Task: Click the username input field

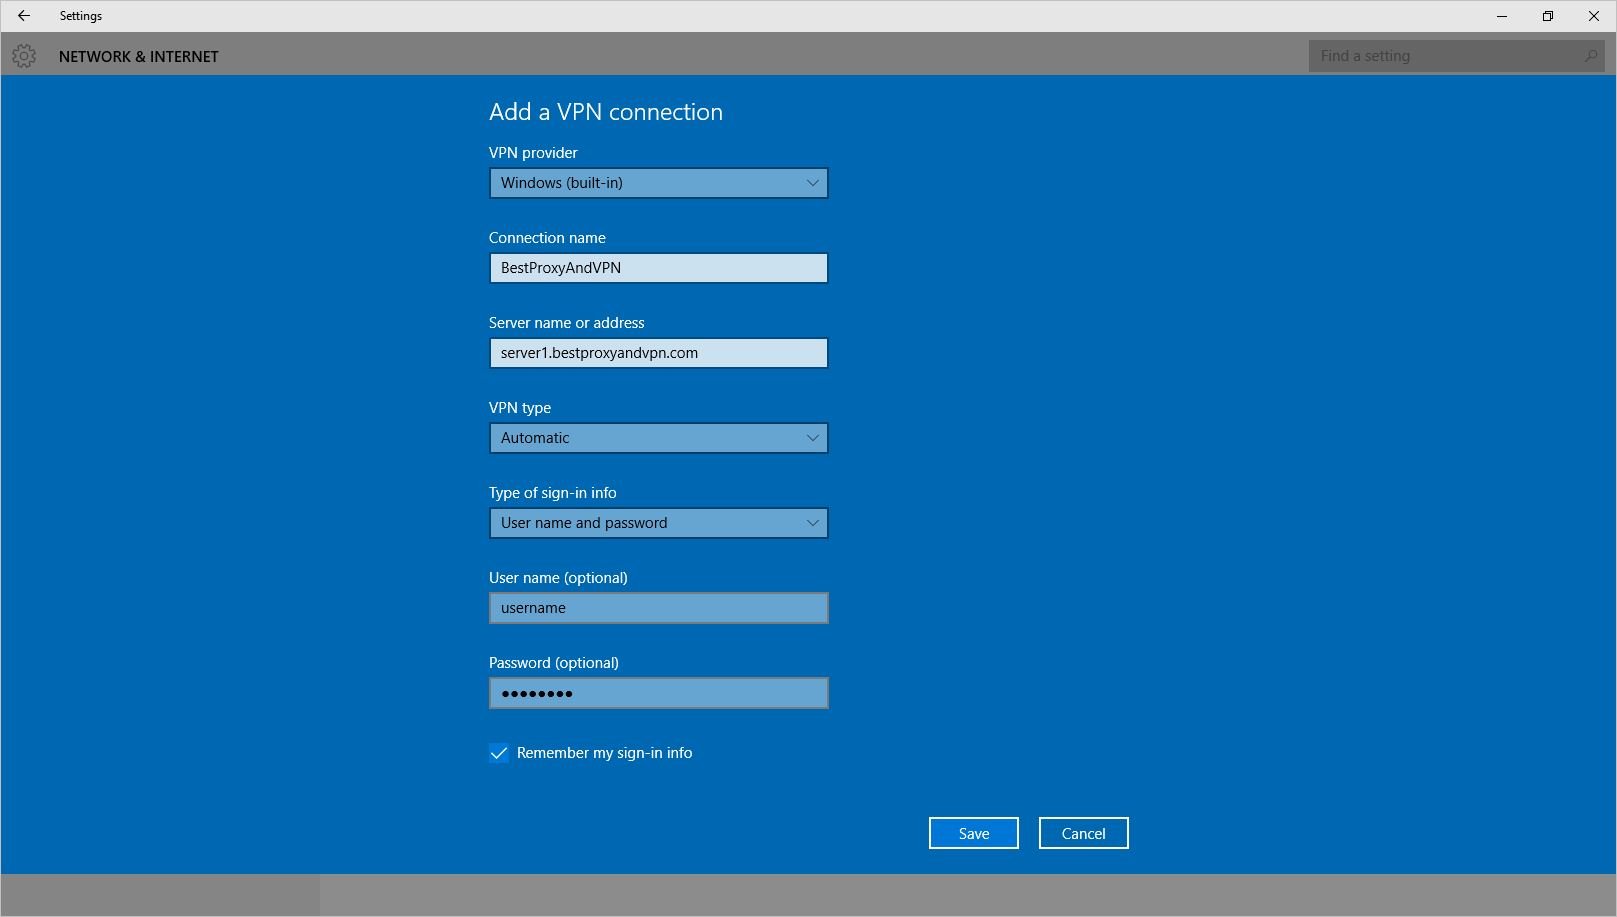Action: click(658, 607)
